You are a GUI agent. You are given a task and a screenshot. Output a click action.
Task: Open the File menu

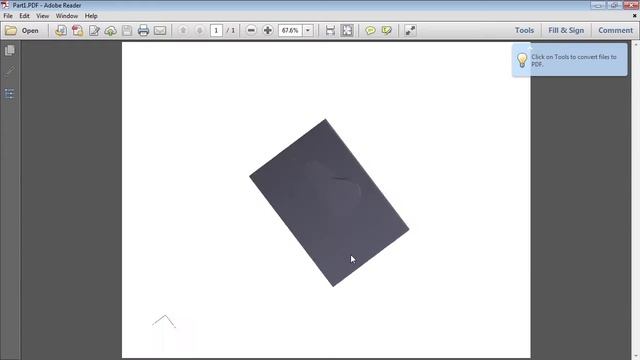(8, 16)
